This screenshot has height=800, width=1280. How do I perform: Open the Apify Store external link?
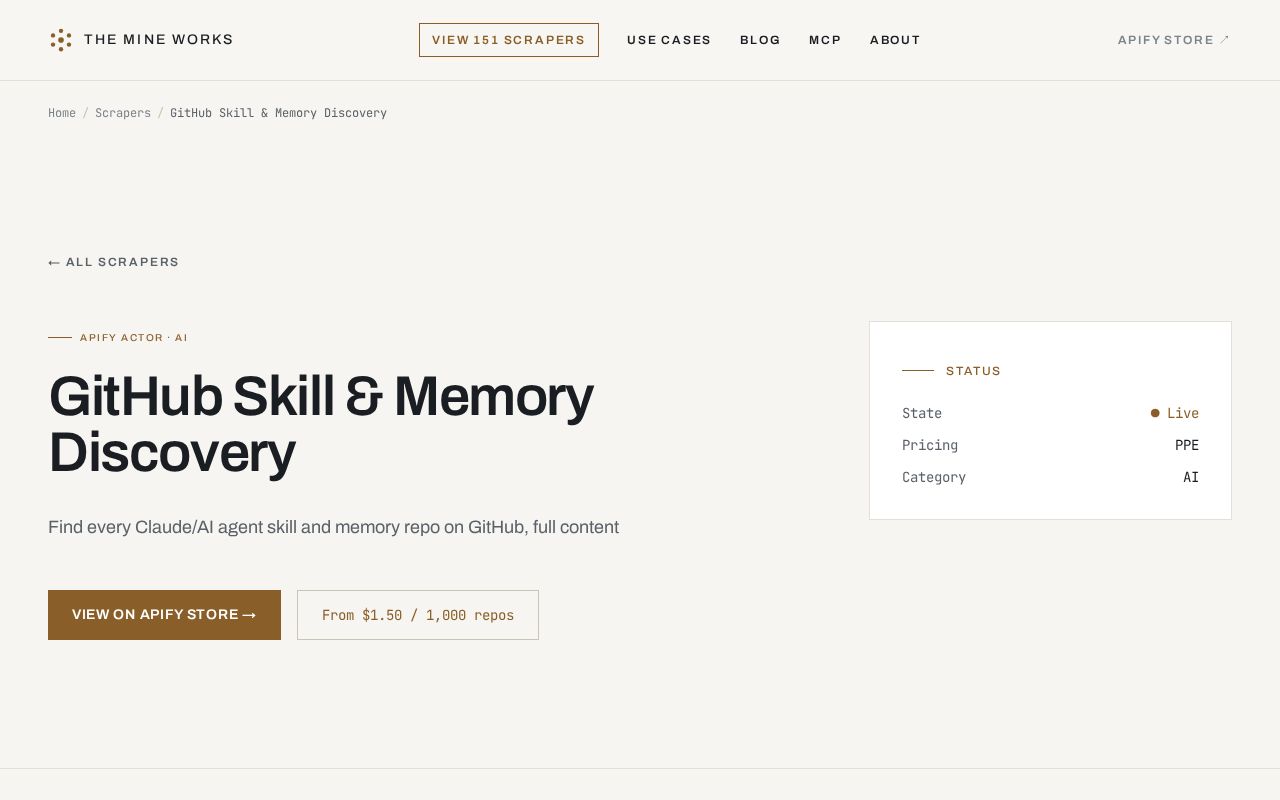(x=1174, y=40)
